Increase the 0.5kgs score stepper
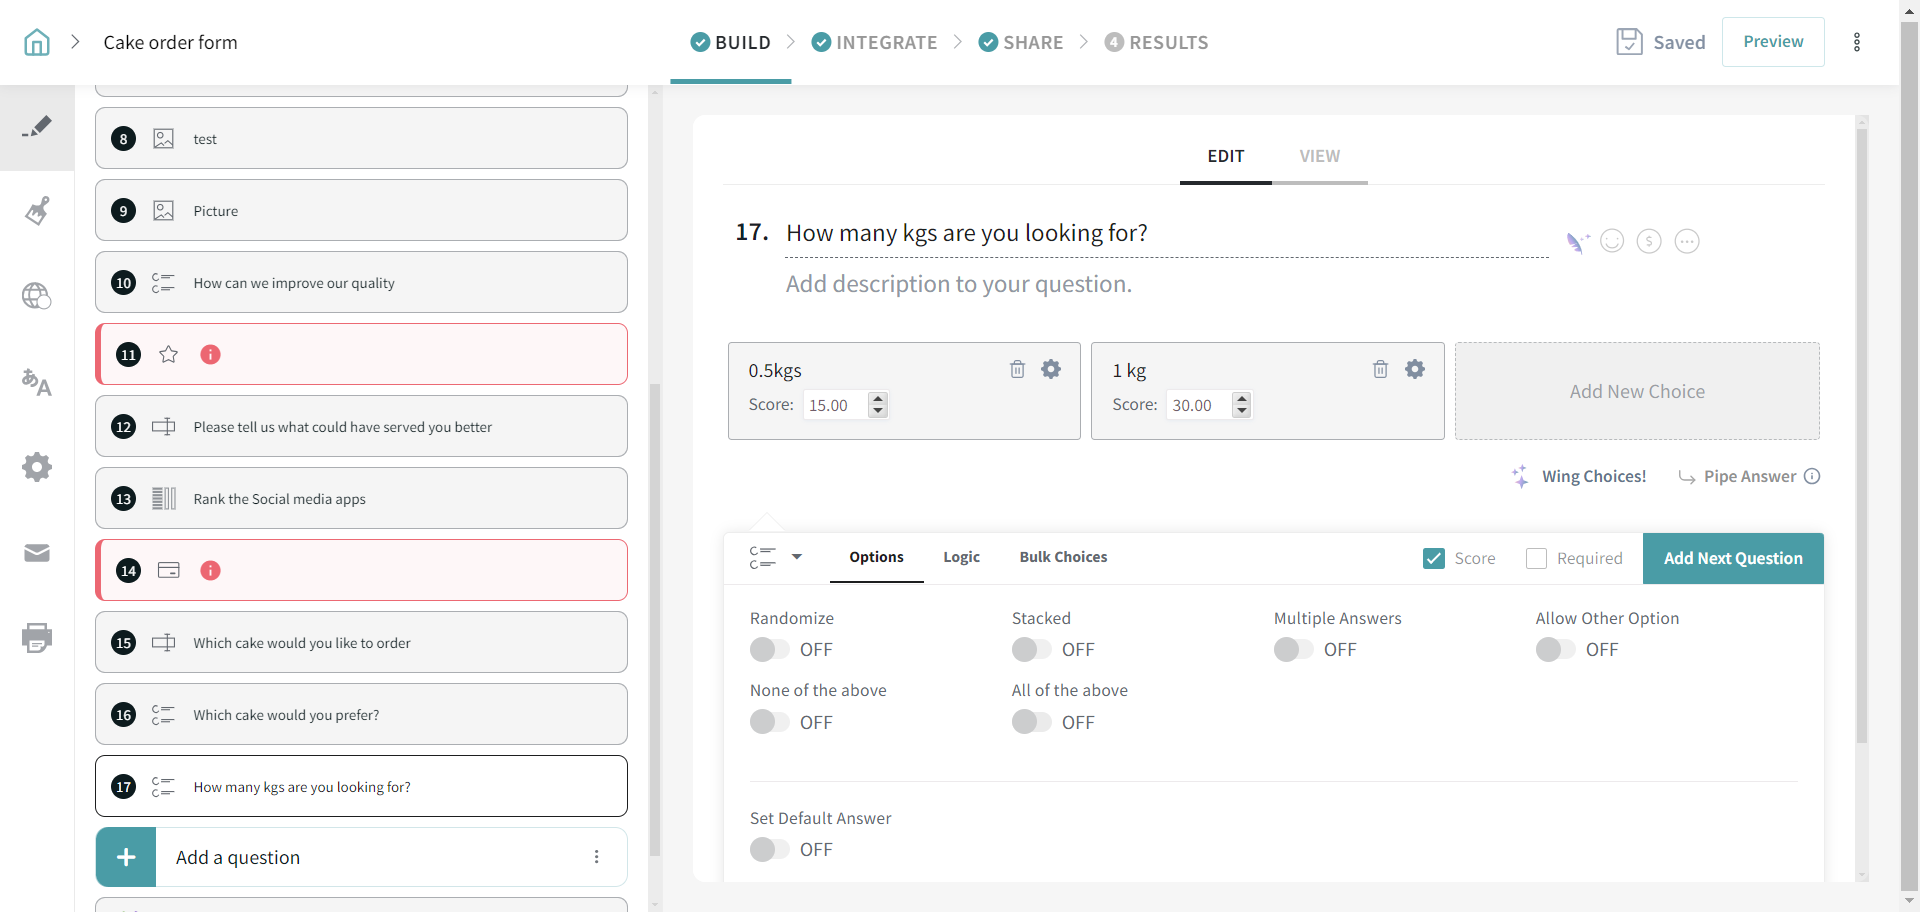Image resolution: width=1920 pixels, height=912 pixels. [x=878, y=398]
